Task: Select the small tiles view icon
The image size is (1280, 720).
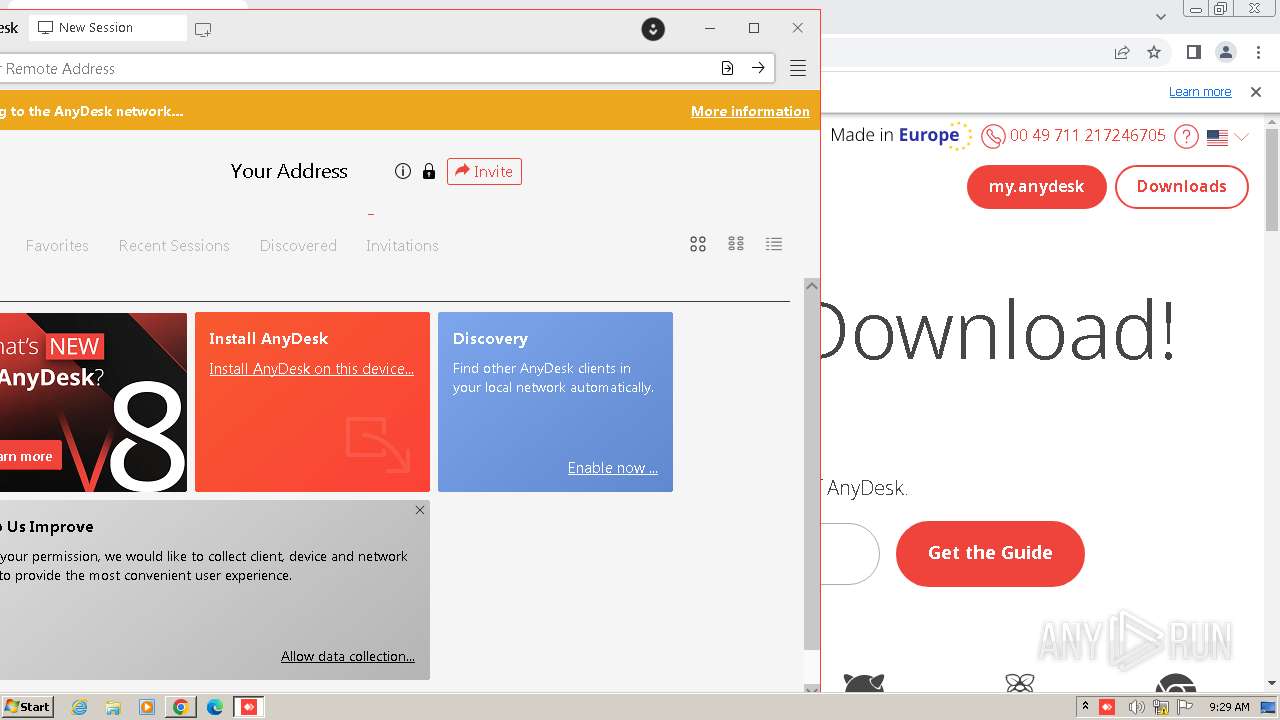Action: (736, 244)
